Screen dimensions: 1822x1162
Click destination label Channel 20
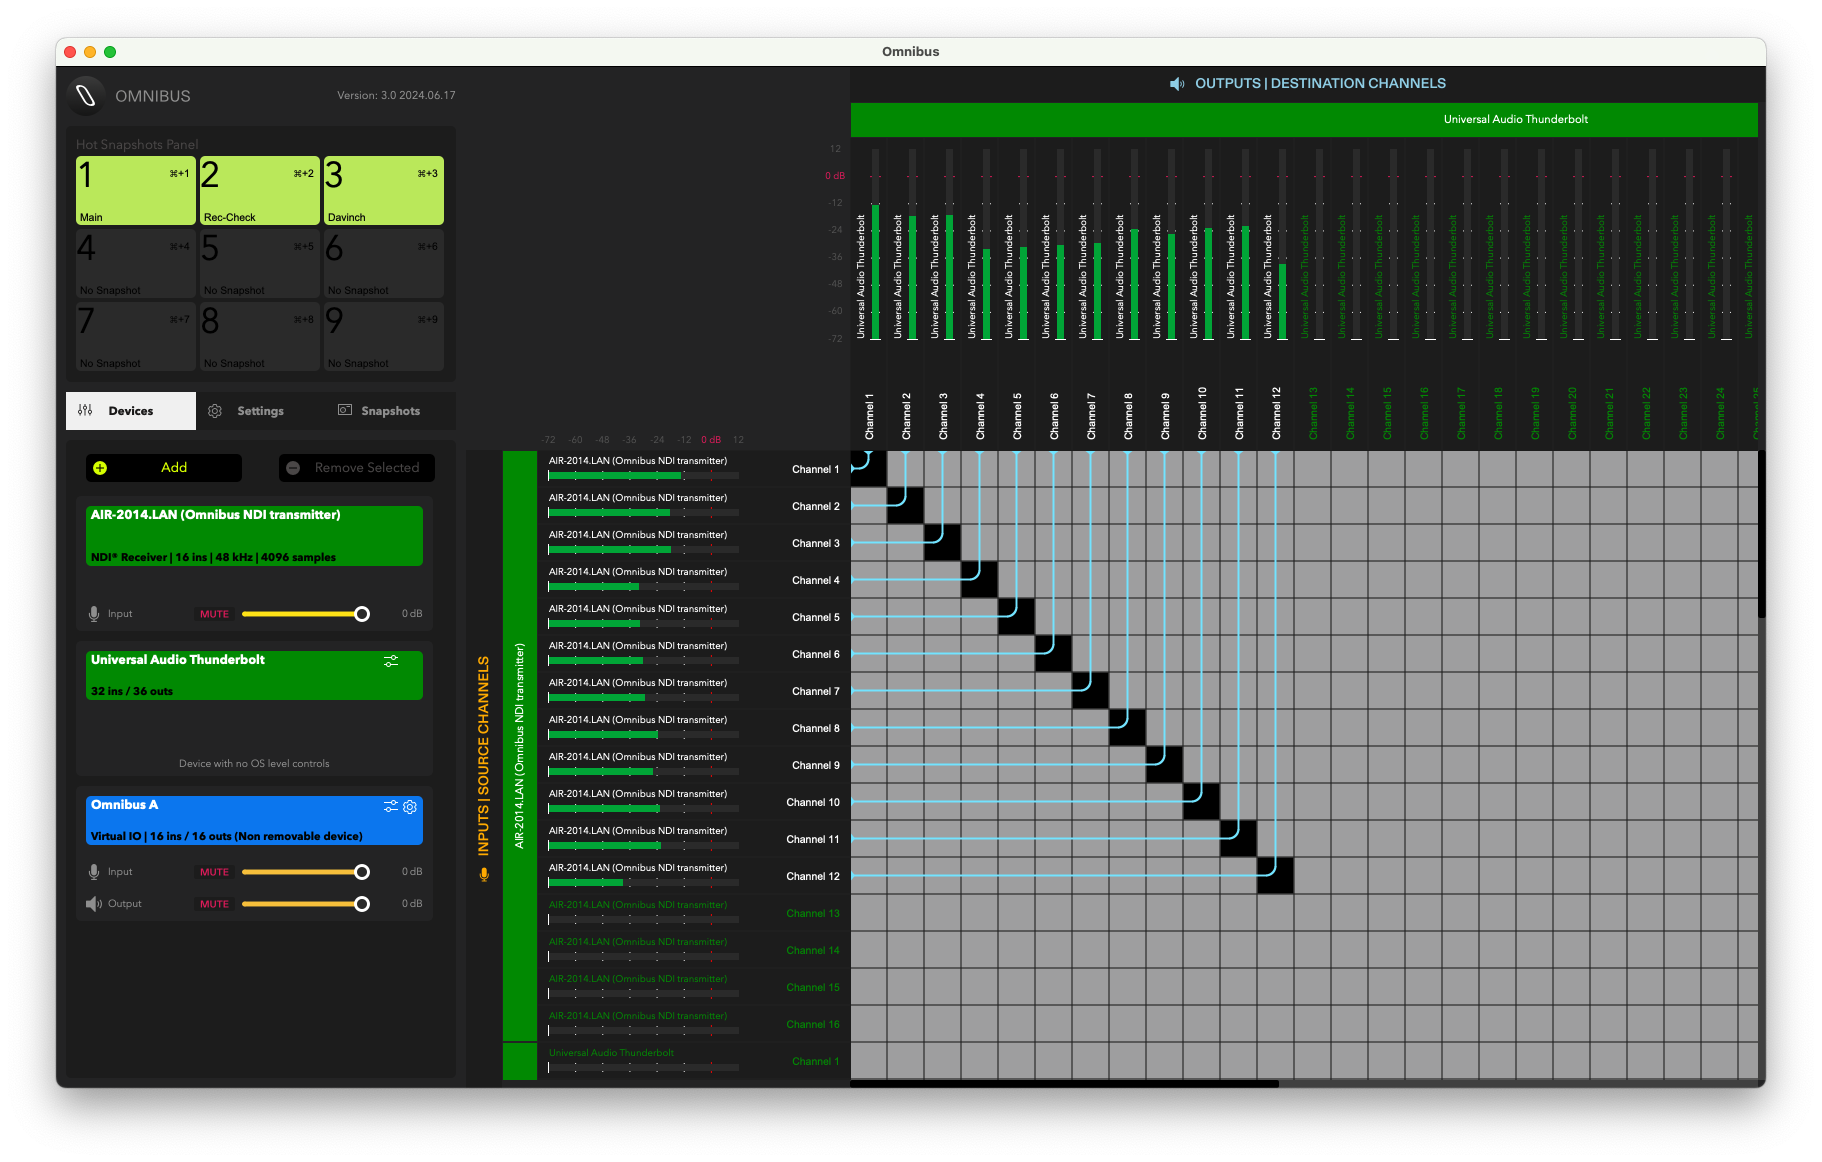pyautogui.click(x=1572, y=414)
